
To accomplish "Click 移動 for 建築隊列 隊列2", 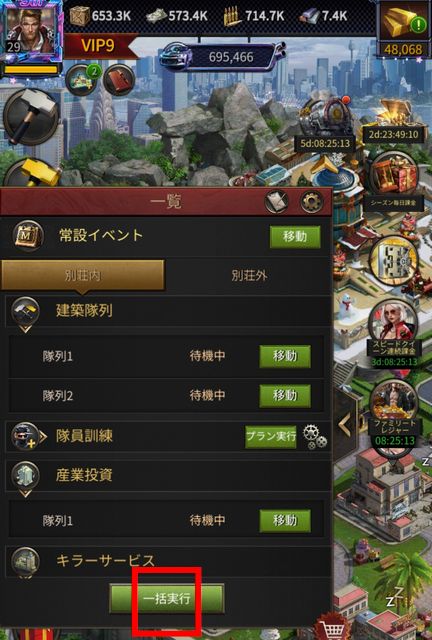I will [x=285, y=396].
